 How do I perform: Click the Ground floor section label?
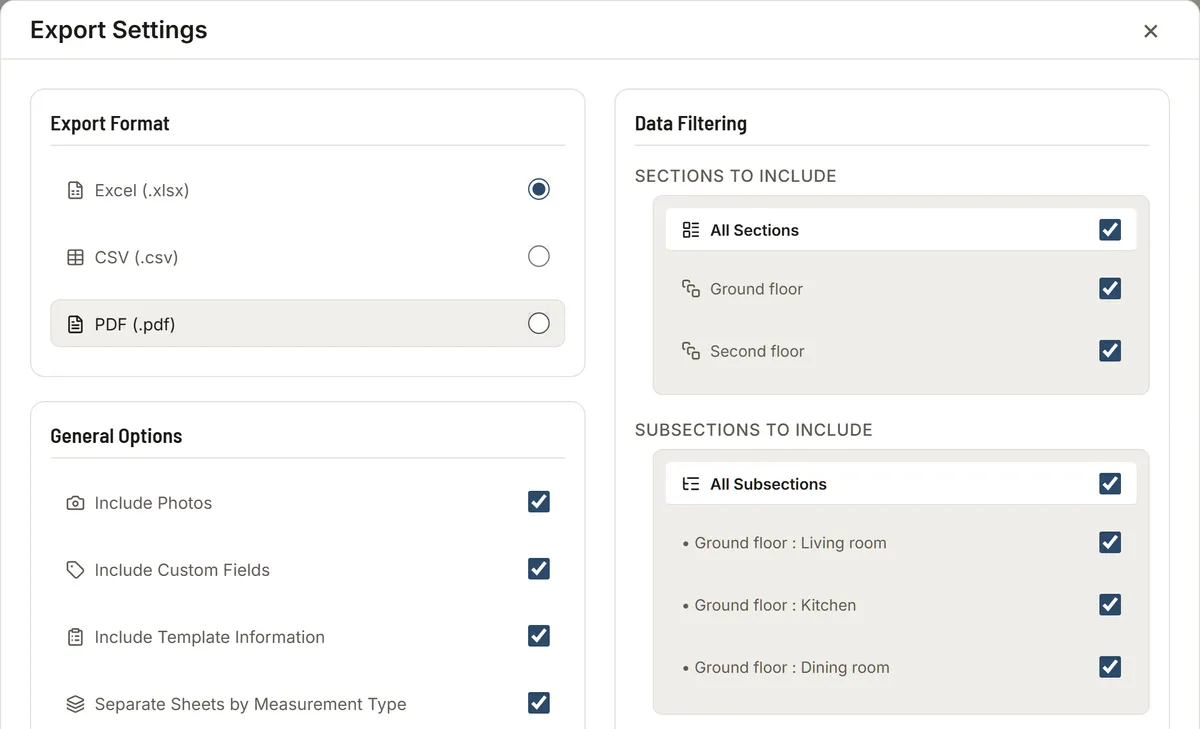click(757, 289)
